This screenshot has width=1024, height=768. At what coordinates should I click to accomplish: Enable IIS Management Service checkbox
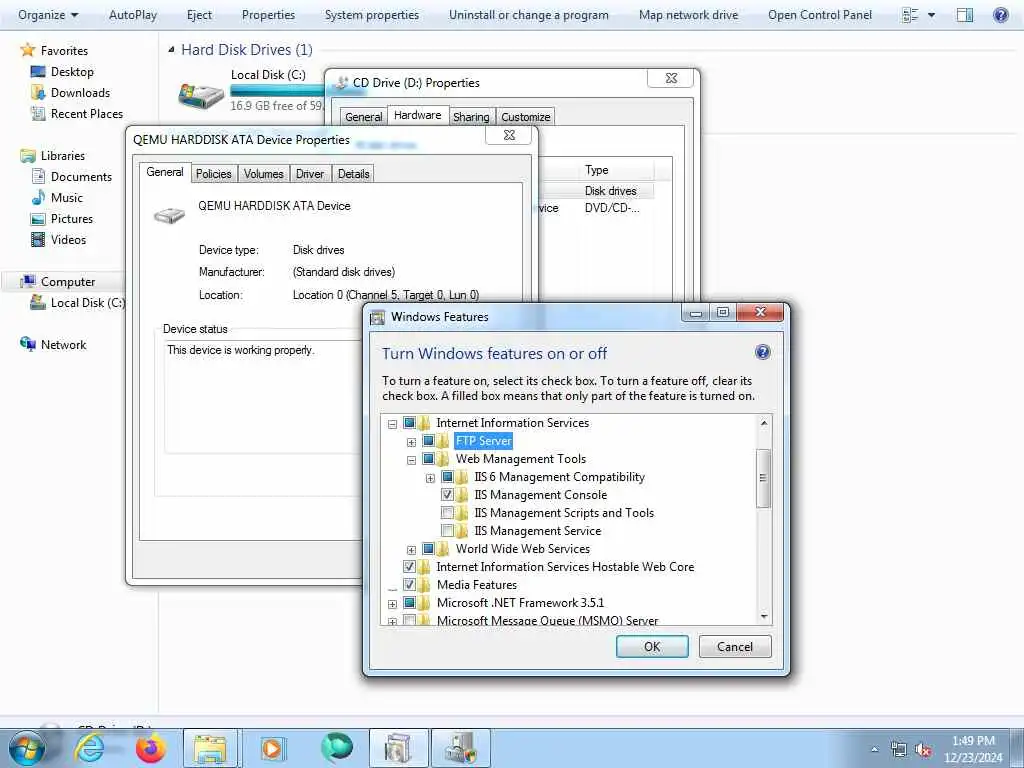click(447, 530)
